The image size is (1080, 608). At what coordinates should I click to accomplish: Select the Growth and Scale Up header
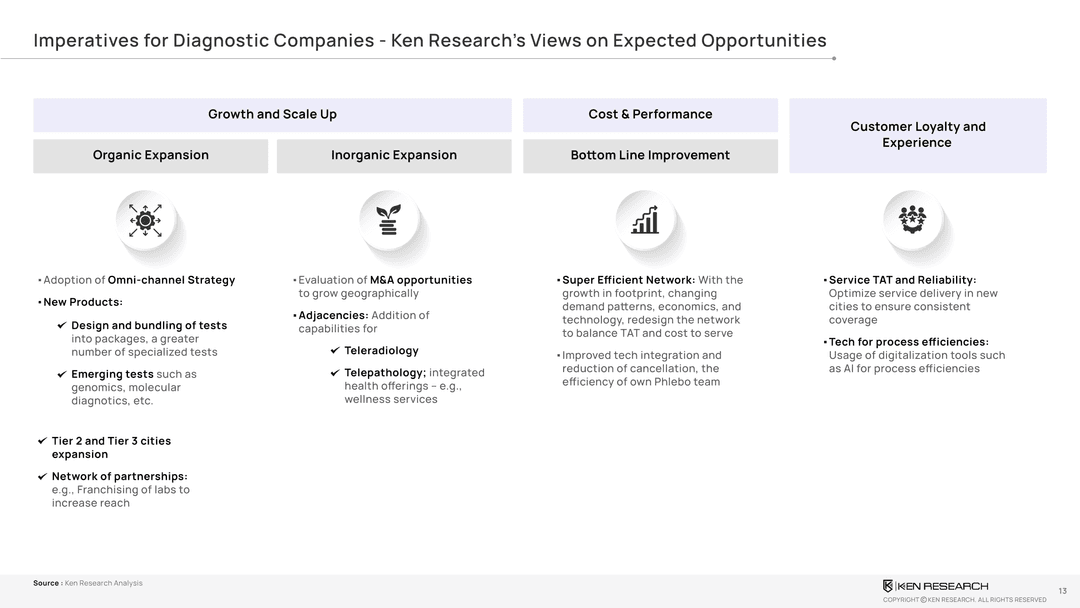(272, 115)
